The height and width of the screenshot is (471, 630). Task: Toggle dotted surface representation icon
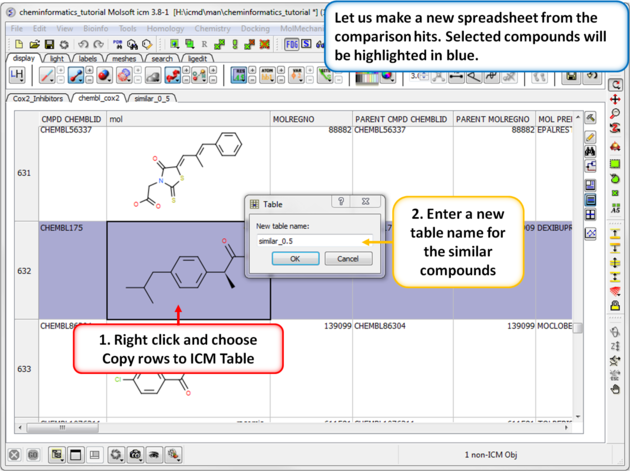point(124,75)
